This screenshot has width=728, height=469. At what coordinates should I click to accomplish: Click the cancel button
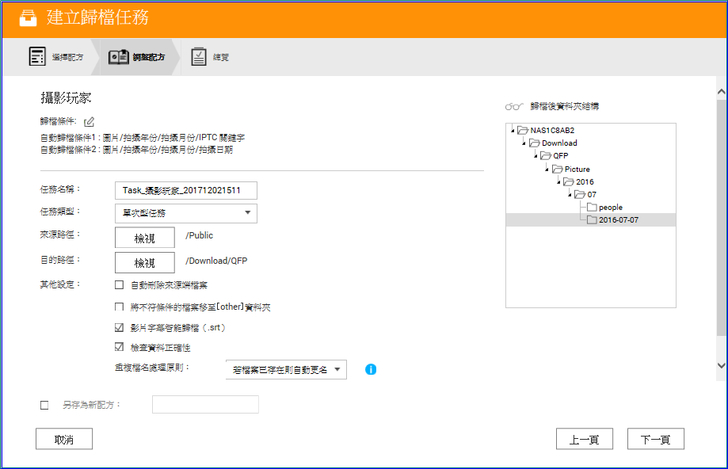point(64,439)
